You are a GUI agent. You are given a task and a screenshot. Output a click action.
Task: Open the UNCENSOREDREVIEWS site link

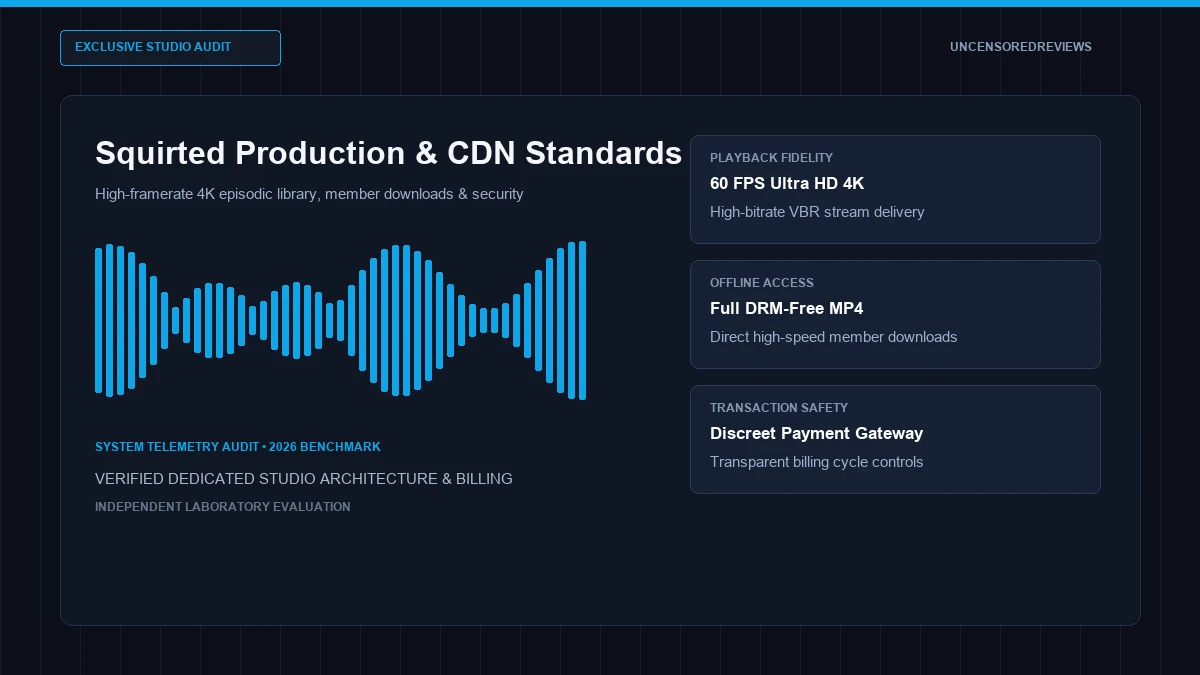coord(1020,47)
